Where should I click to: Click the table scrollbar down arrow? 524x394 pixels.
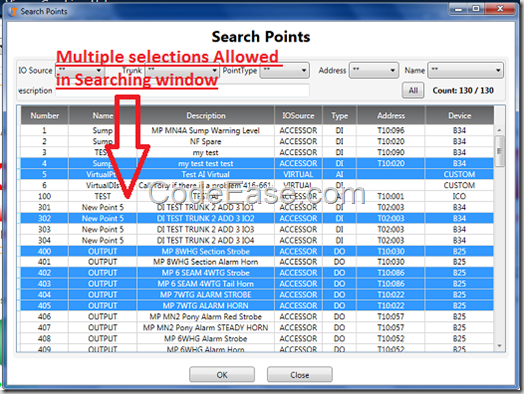tap(499, 346)
